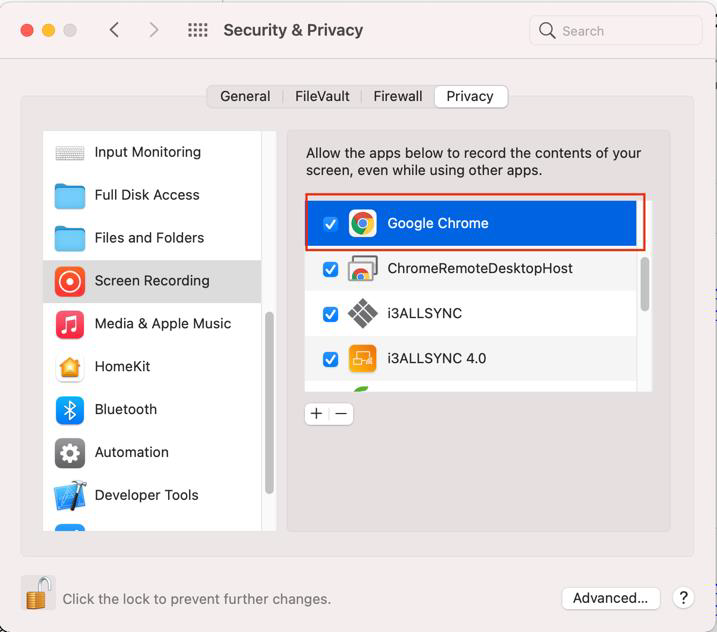Disable the i3ALLSYNC 4.0 checkbox
The height and width of the screenshot is (632, 717).
click(331, 359)
